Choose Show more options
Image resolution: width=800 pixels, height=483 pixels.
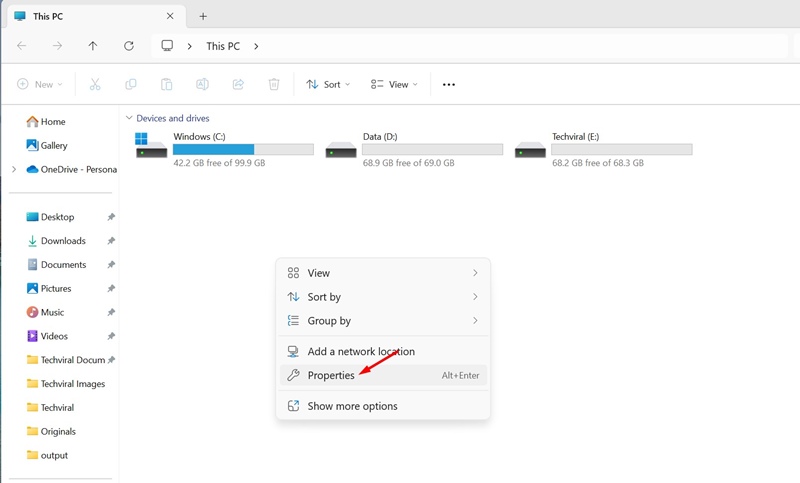coord(383,406)
